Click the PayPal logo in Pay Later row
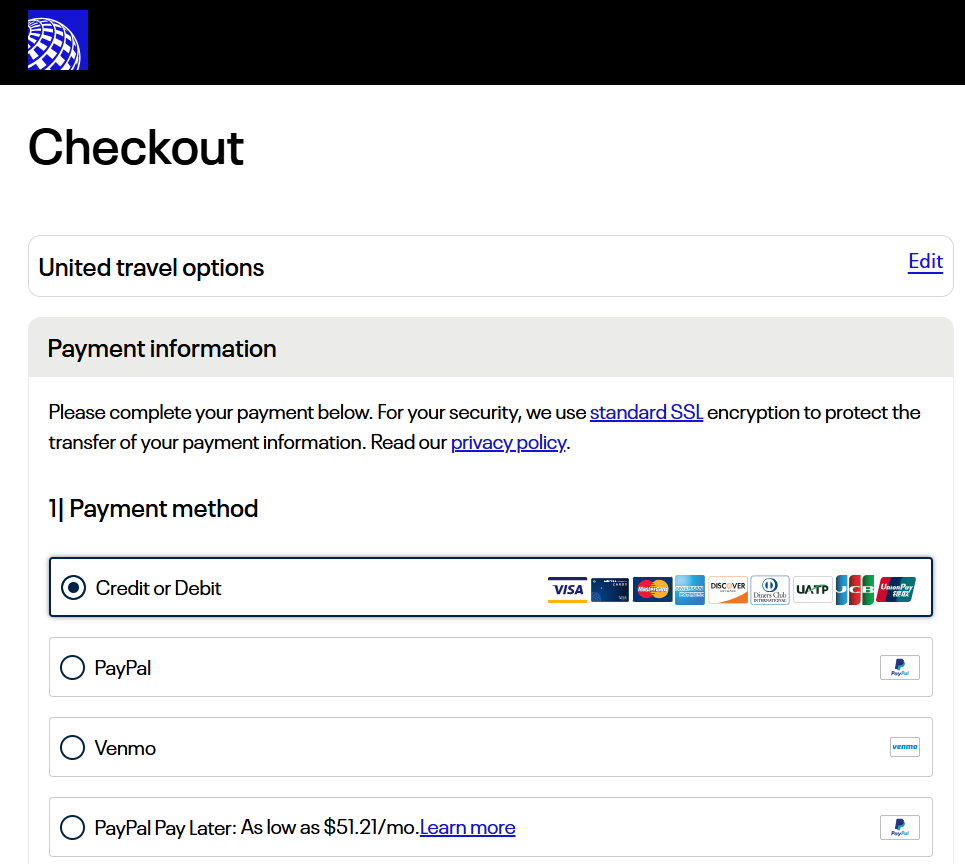 click(x=900, y=828)
